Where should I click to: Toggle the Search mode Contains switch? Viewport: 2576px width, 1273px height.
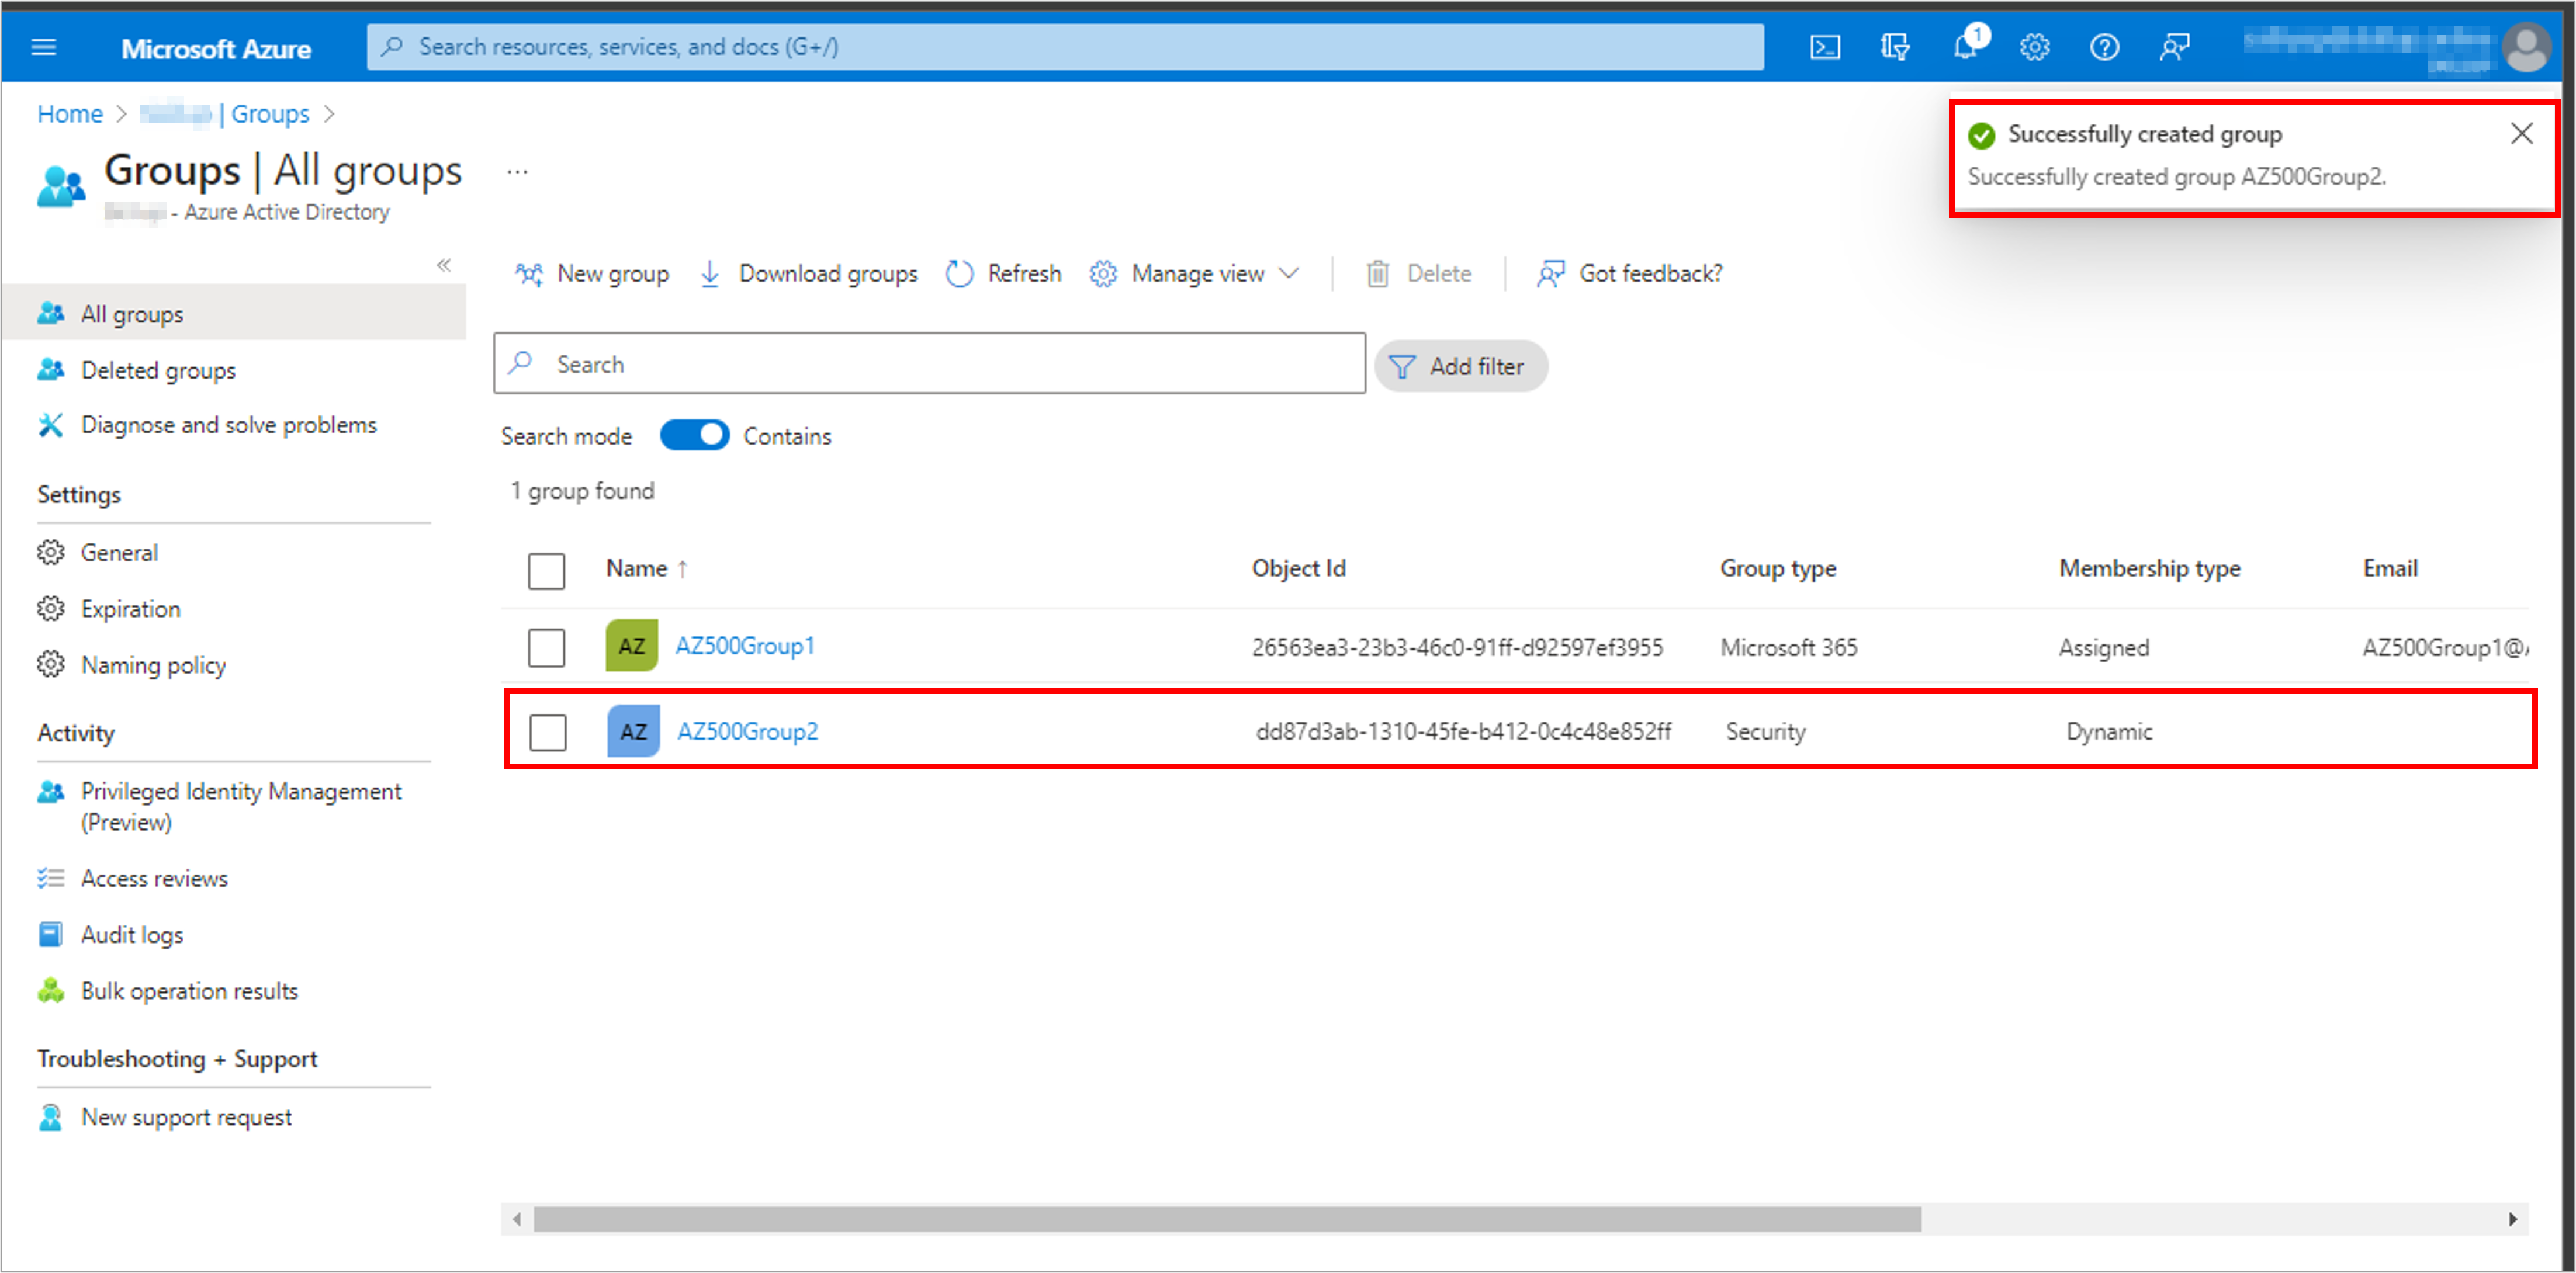pos(695,436)
